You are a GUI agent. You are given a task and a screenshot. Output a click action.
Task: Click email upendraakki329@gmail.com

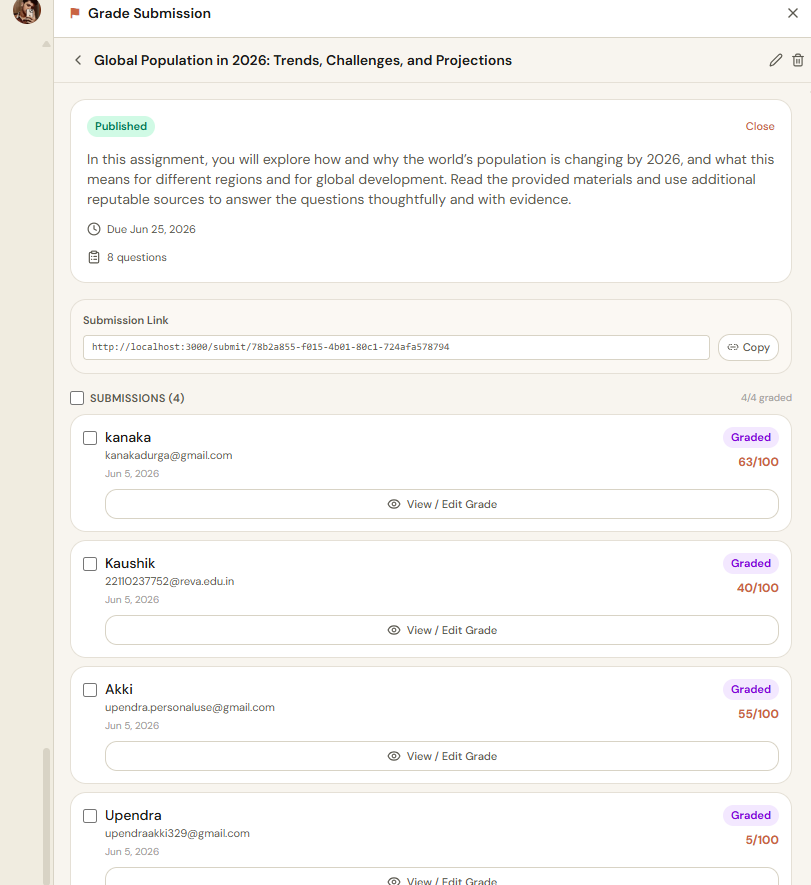pyautogui.click(x=177, y=833)
